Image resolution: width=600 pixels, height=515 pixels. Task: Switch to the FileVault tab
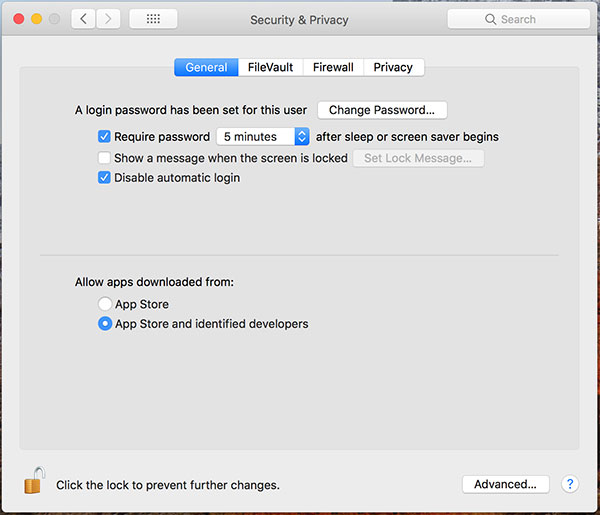270,67
